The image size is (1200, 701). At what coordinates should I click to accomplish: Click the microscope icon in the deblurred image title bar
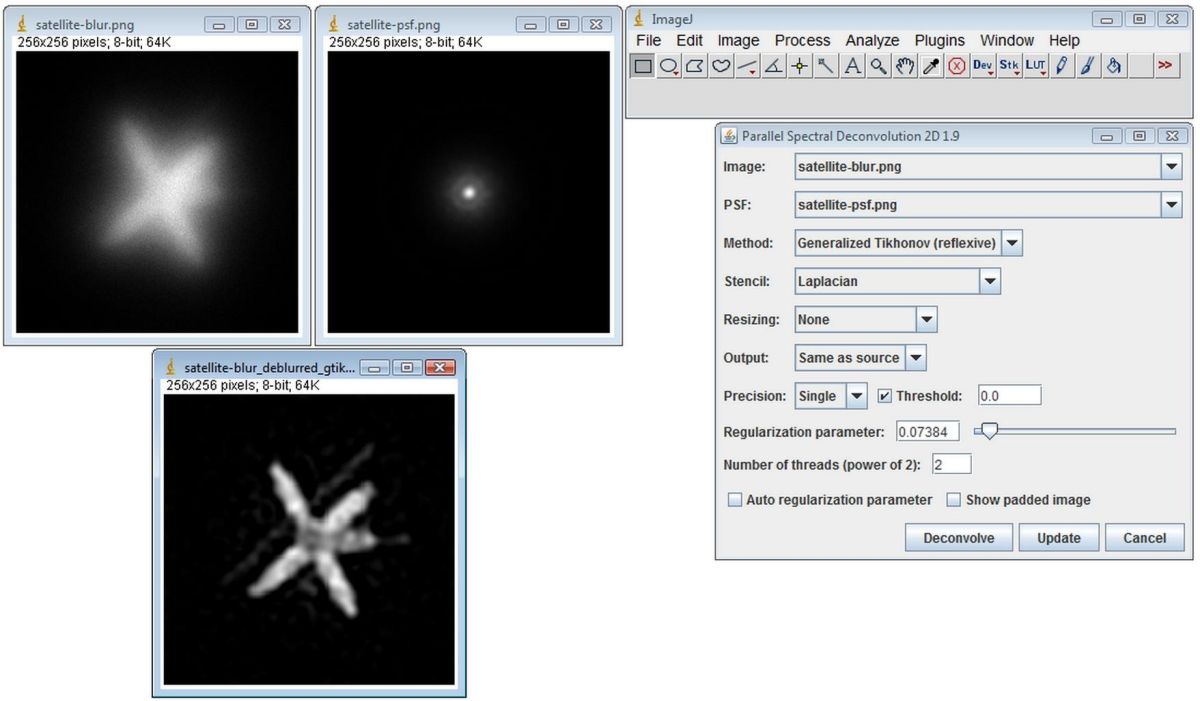click(171, 367)
